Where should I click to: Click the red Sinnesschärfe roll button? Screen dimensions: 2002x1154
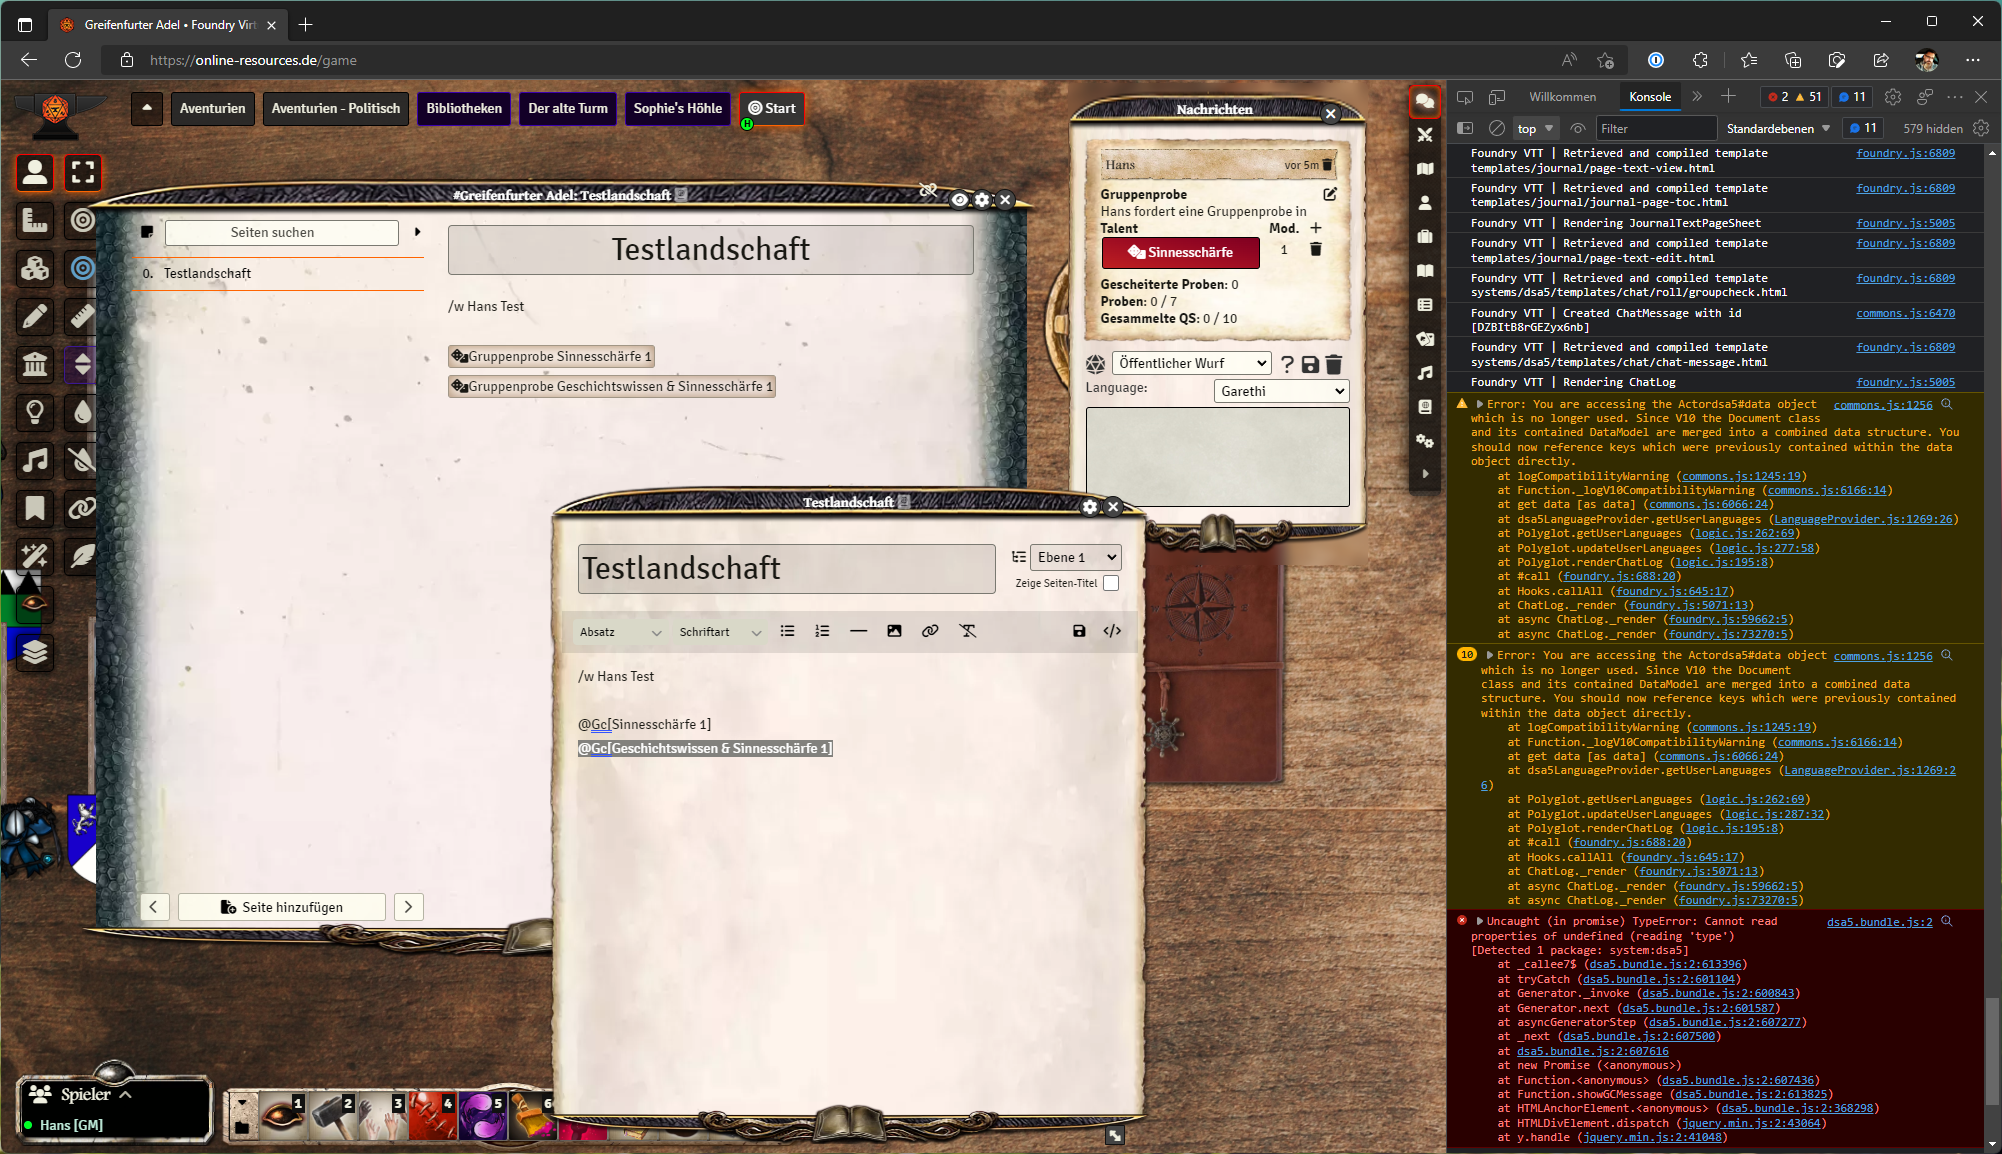tap(1180, 253)
